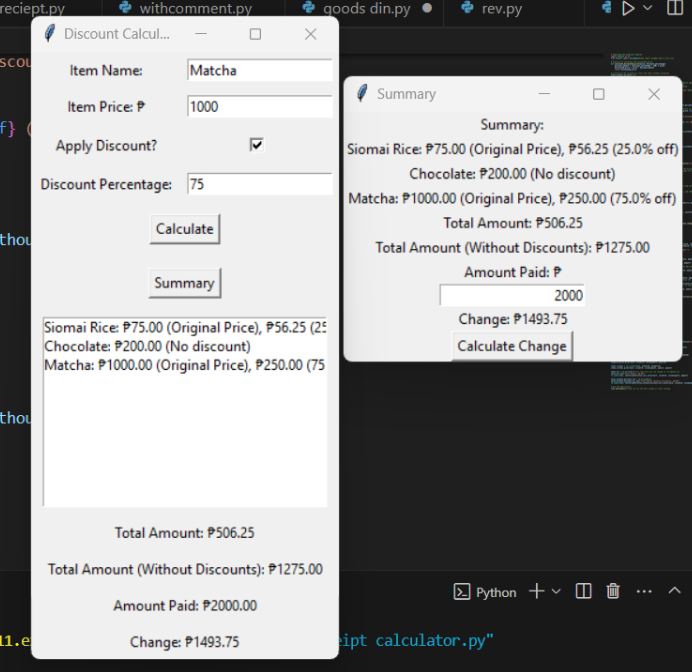
Task: Expand the new terminal launch profile dropdown
Action: click(556, 591)
